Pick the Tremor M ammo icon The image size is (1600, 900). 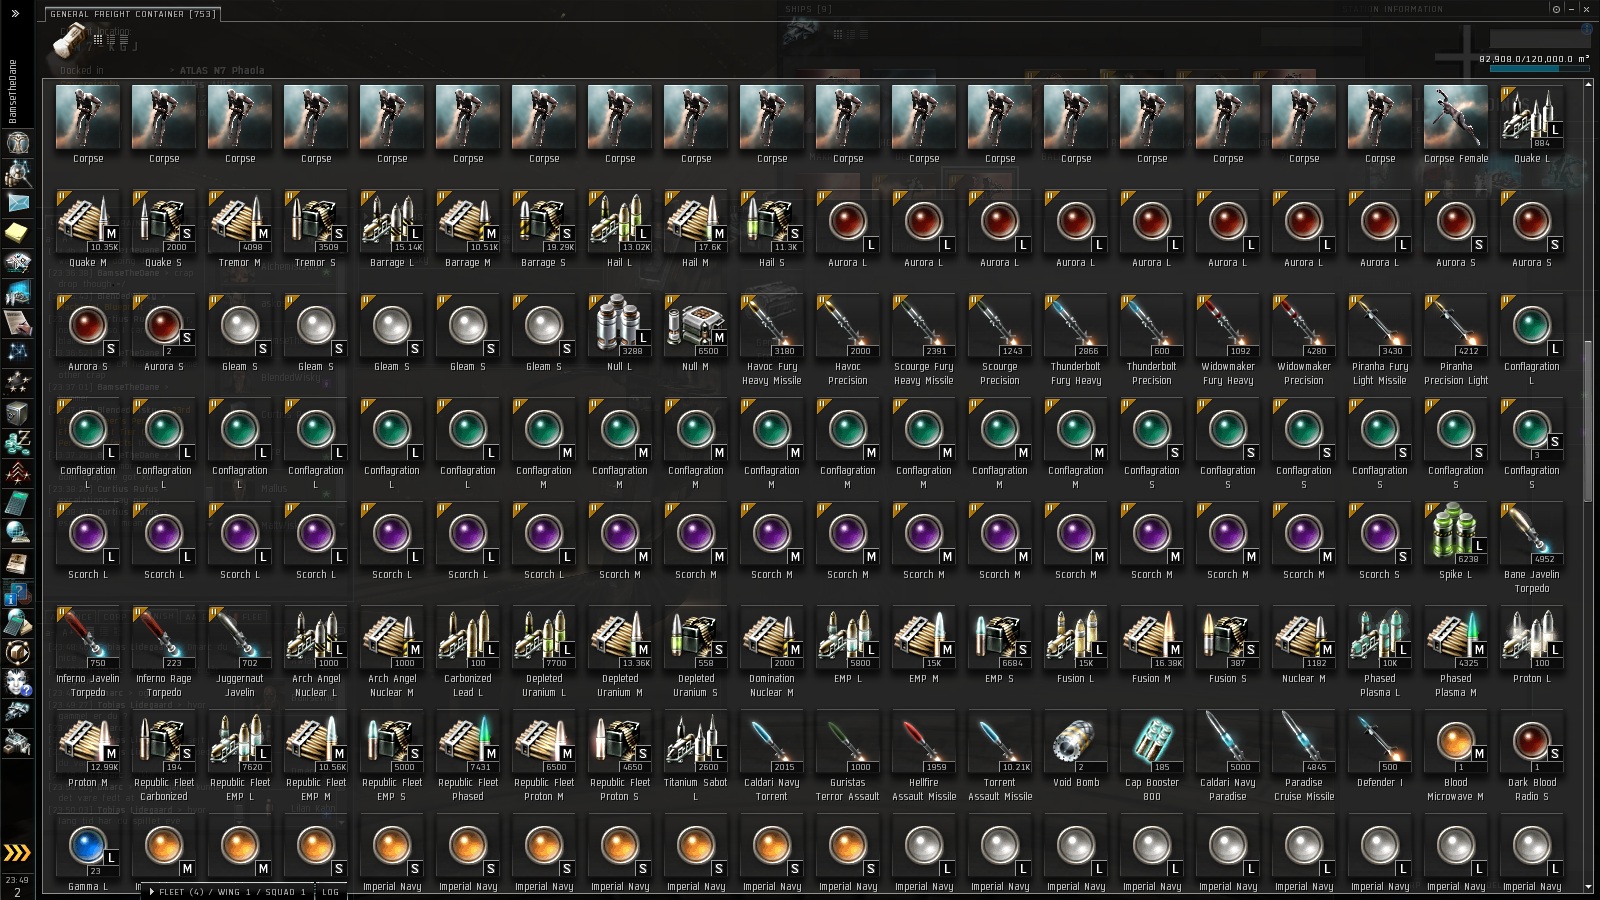(239, 221)
